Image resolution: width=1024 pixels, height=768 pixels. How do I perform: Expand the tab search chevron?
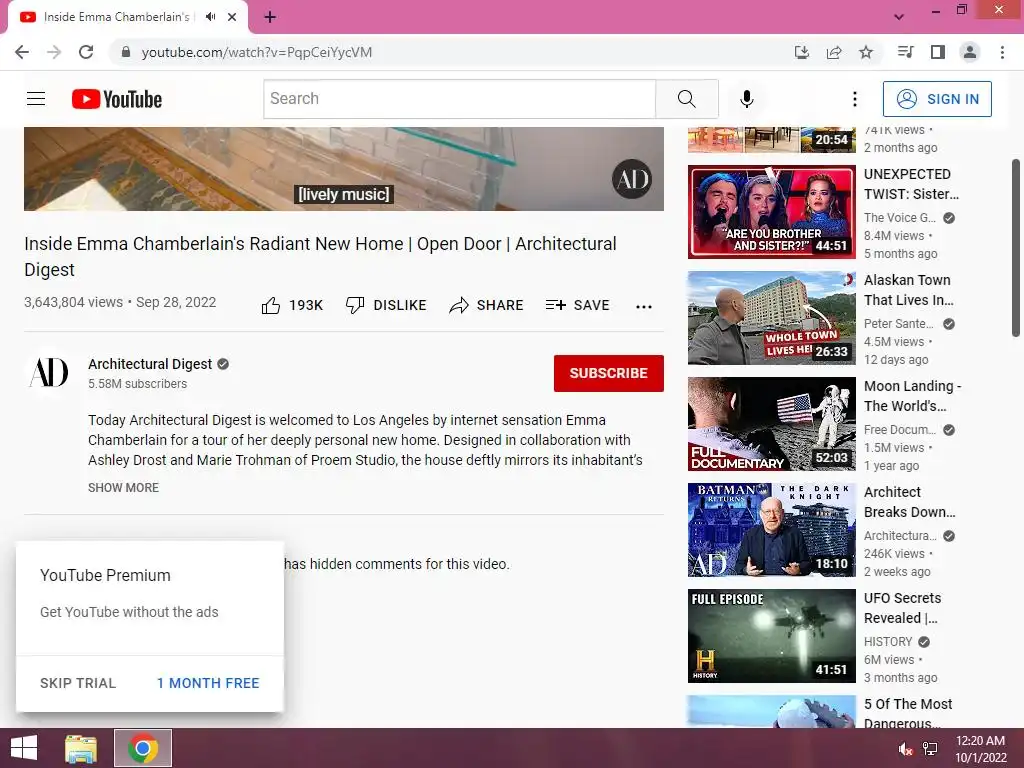[x=899, y=17]
